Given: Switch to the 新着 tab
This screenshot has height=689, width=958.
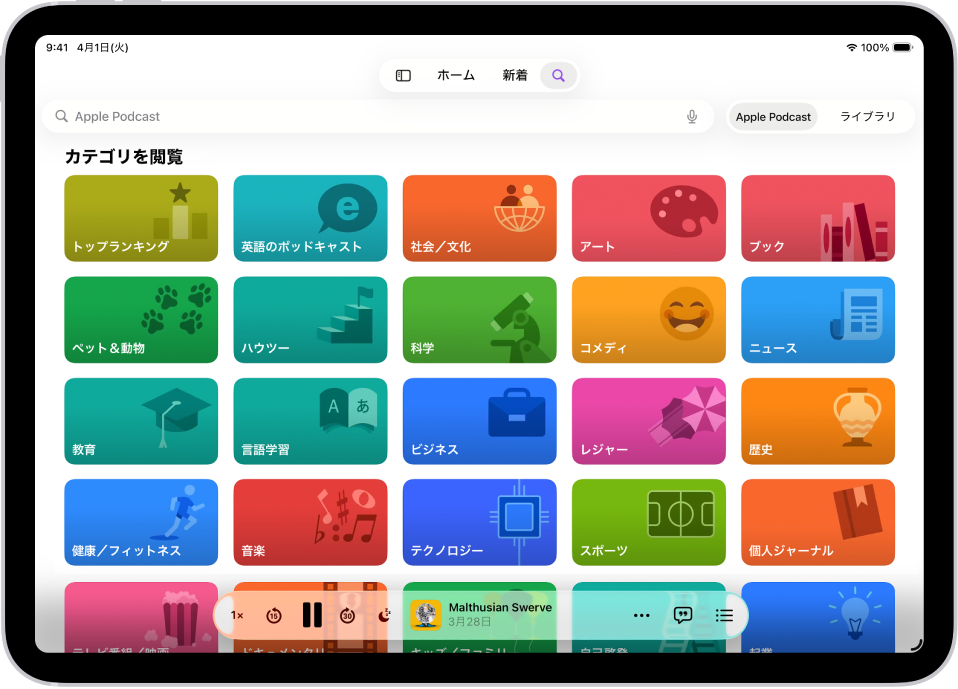Looking at the screenshot, I should pyautogui.click(x=514, y=75).
